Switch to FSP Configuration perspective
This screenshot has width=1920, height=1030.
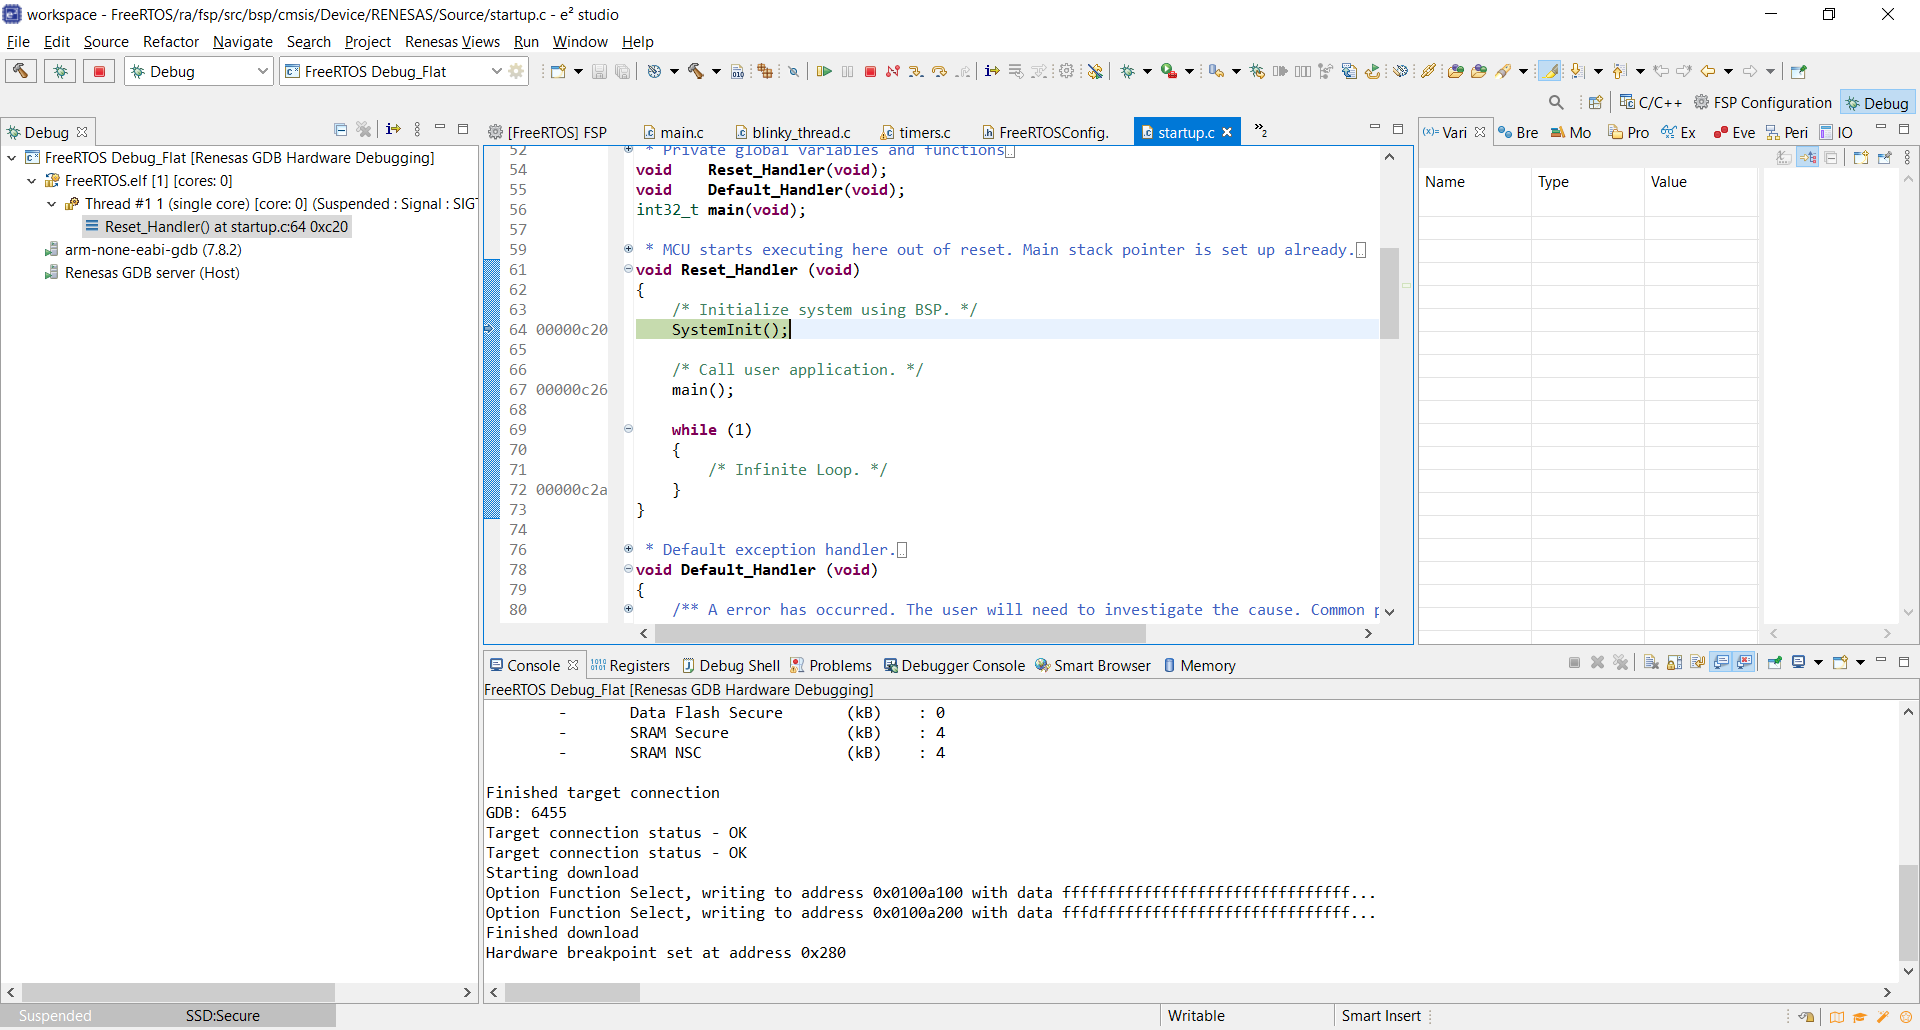pos(1763,102)
